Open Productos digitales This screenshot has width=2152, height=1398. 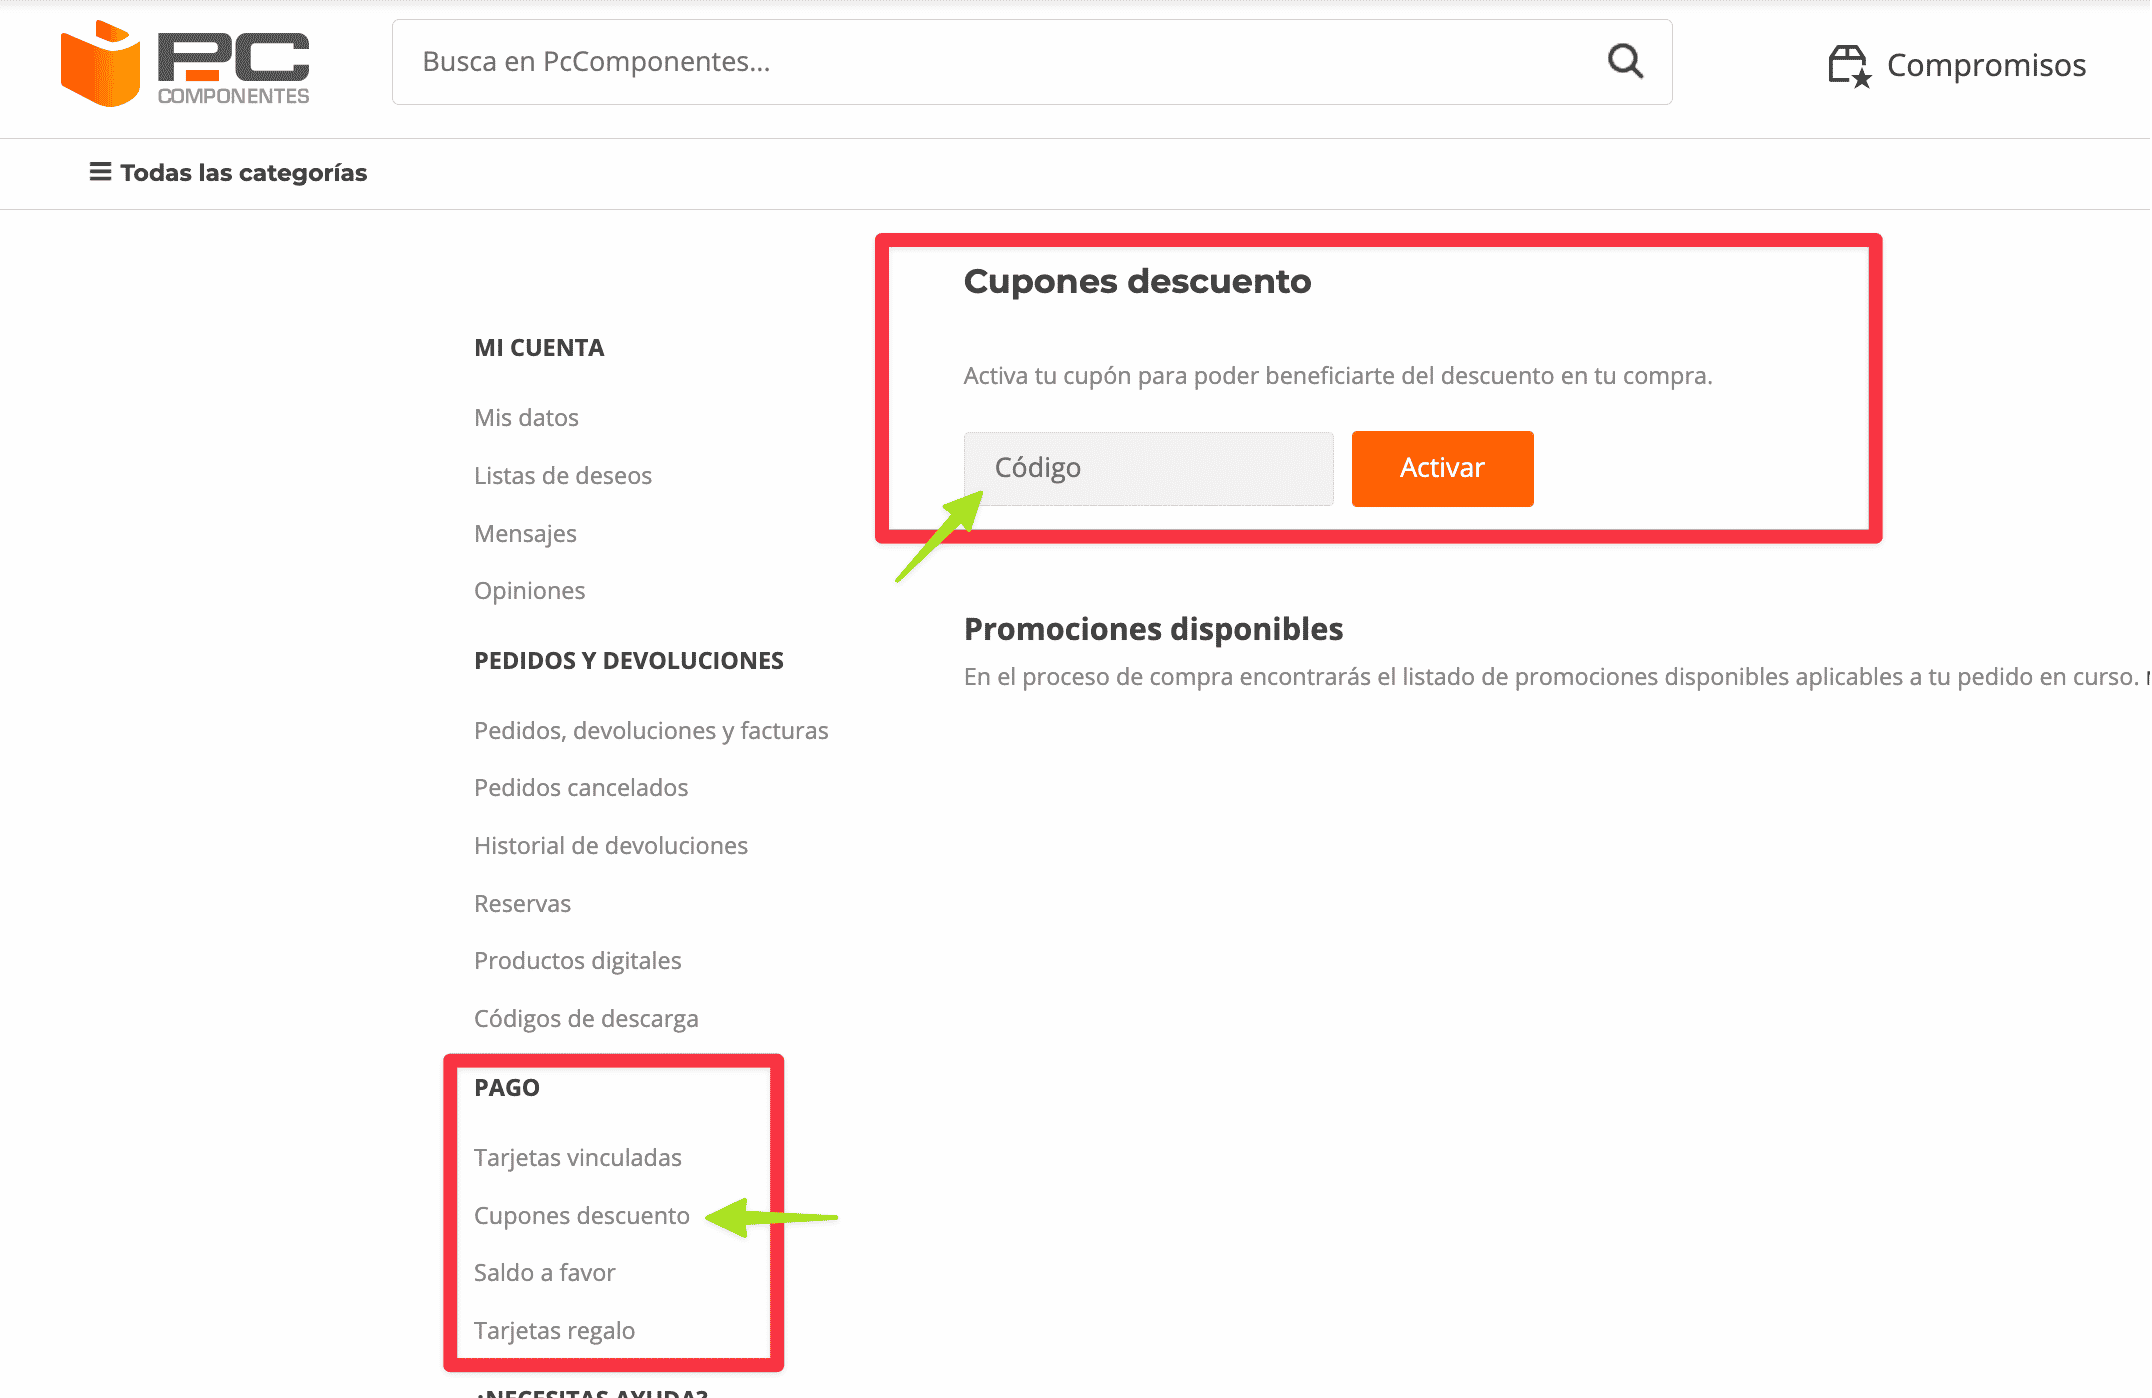577,960
